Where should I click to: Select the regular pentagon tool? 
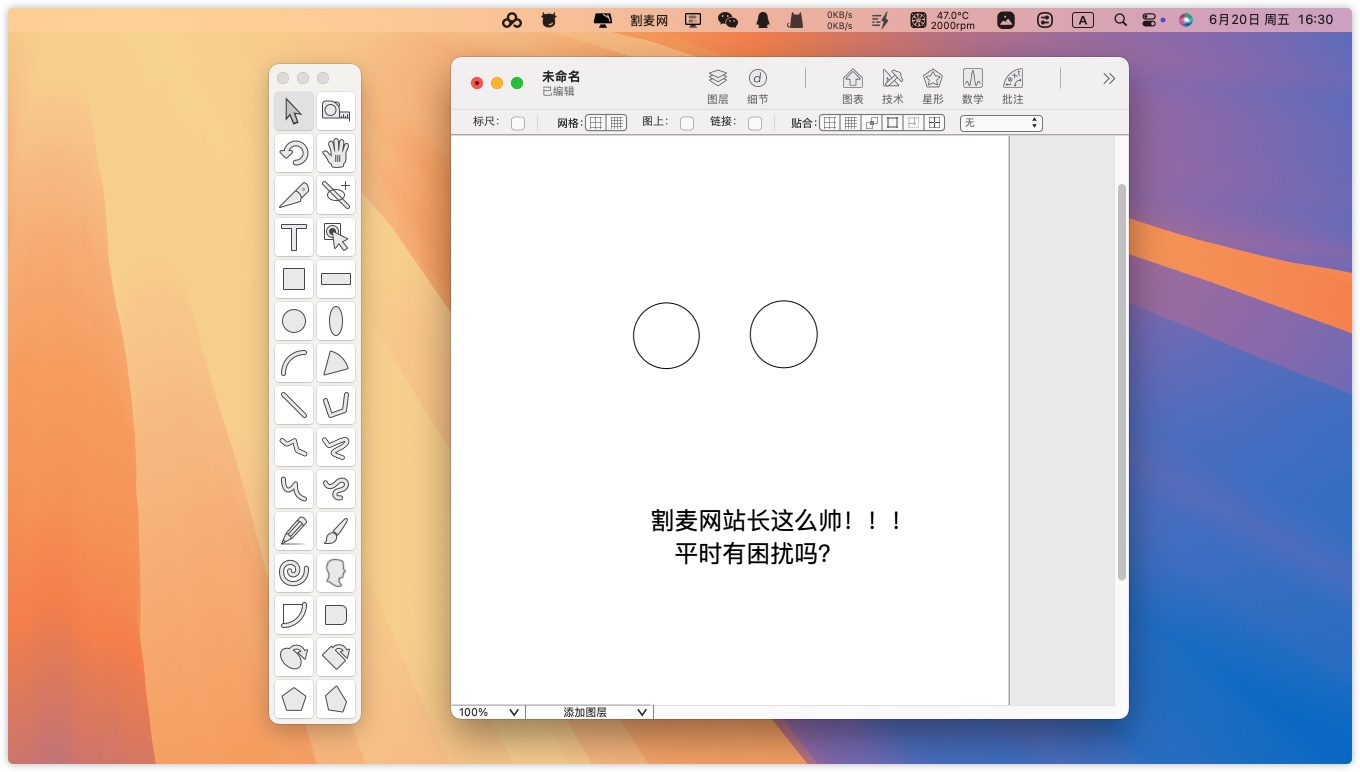click(x=294, y=699)
